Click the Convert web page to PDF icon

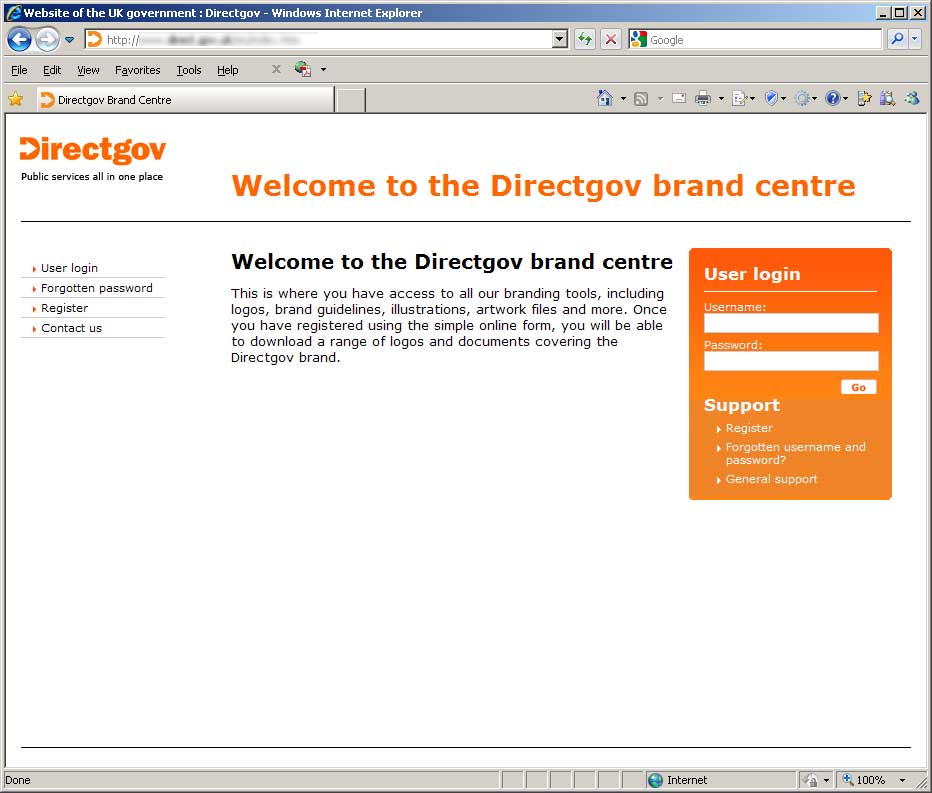click(x=303, y=70)
